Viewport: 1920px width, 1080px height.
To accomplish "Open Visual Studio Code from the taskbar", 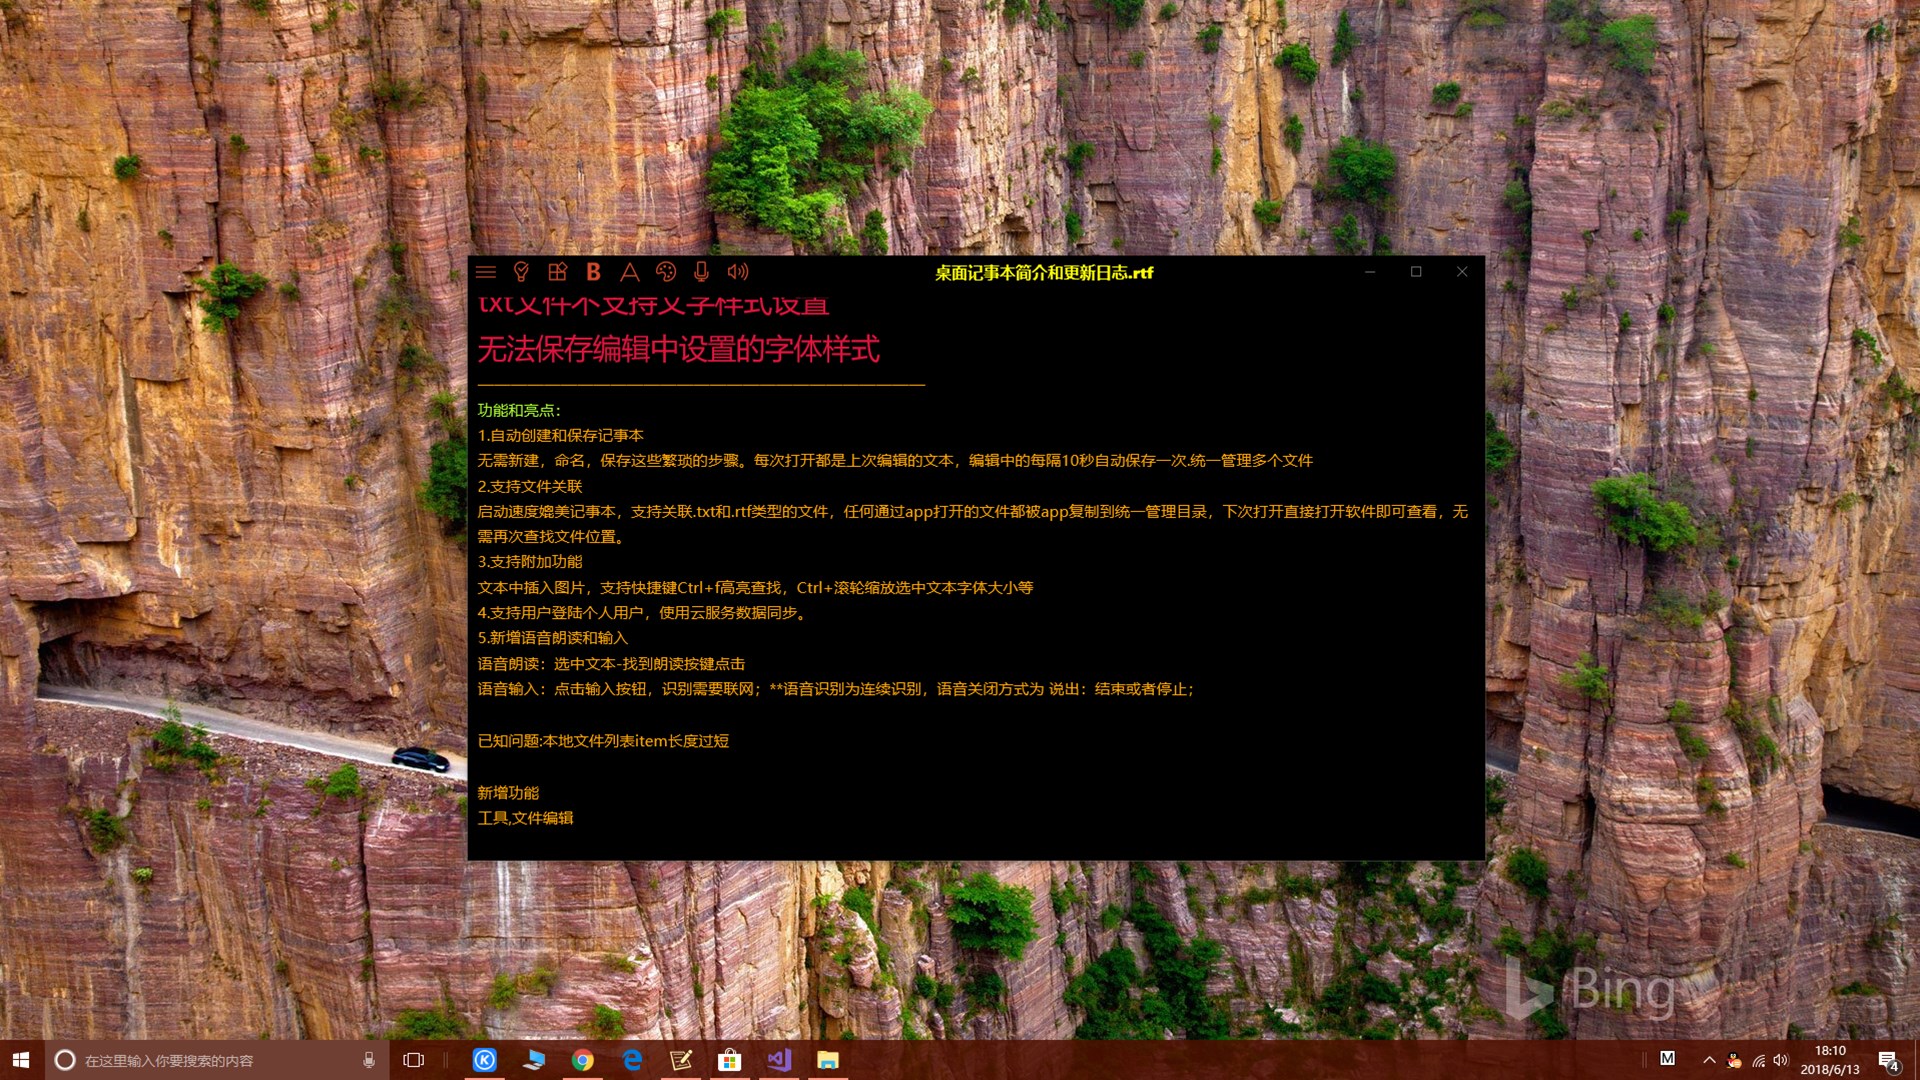I will [x=779, y=1060].
